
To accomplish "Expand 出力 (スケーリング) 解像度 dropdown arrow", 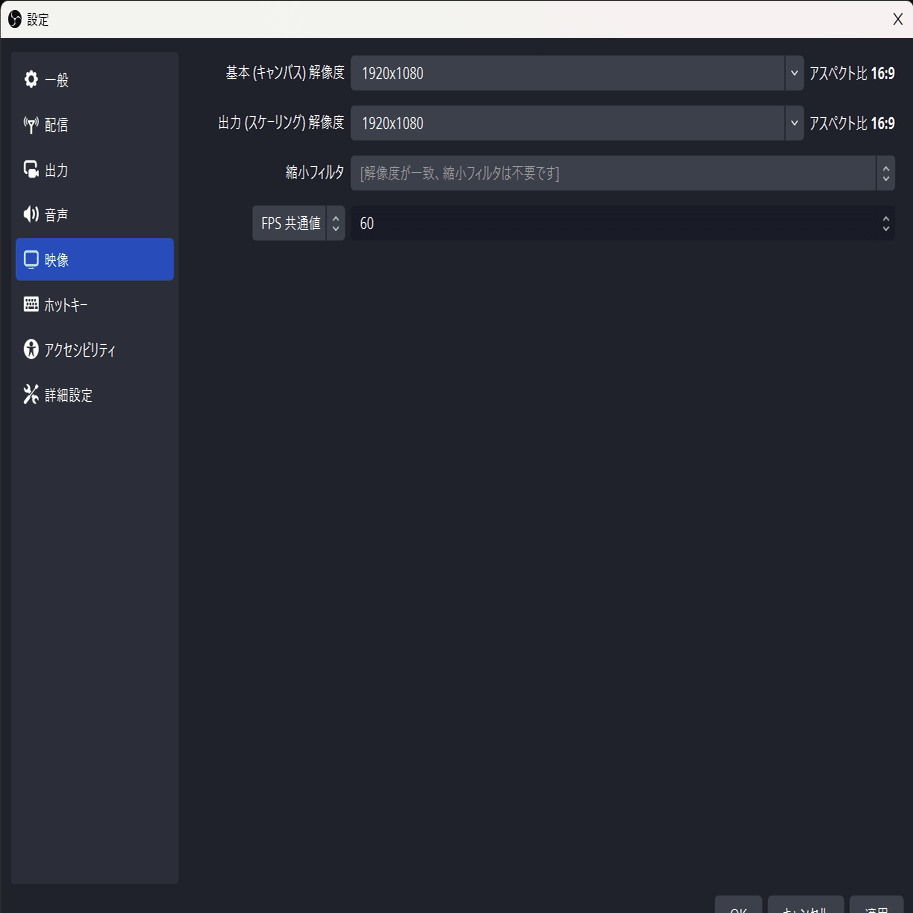I will pos(794,123).
